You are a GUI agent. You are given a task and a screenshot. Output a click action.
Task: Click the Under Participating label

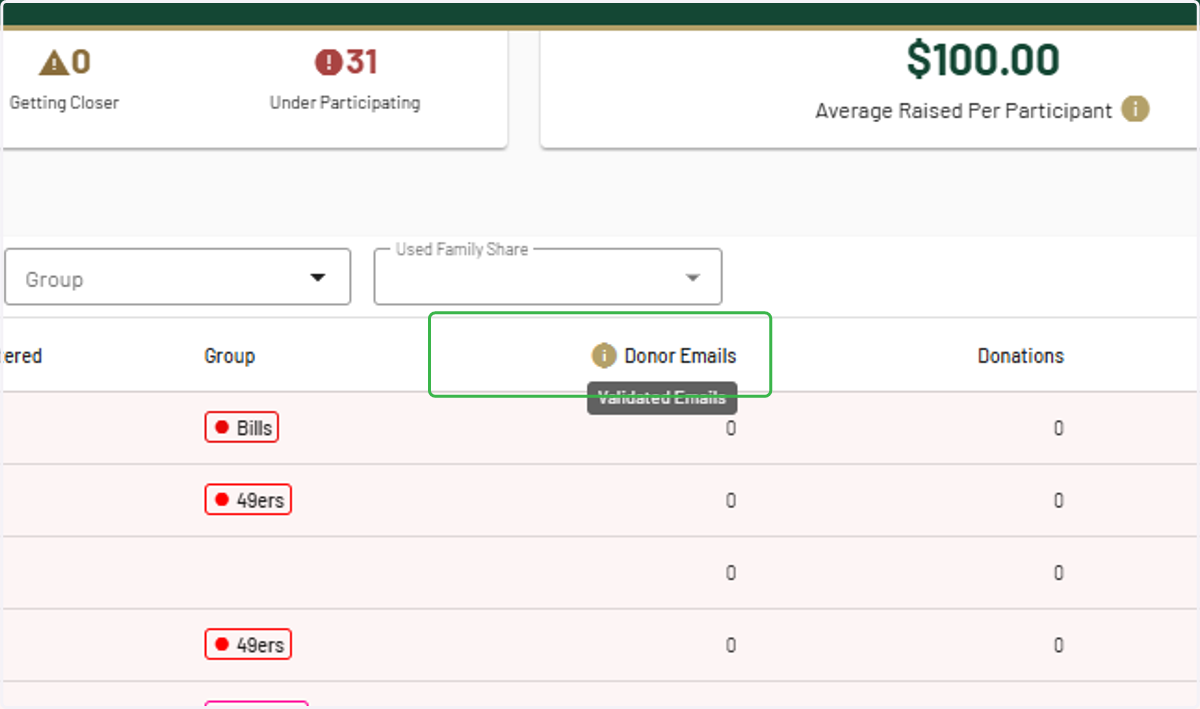(x=345, y=103)
